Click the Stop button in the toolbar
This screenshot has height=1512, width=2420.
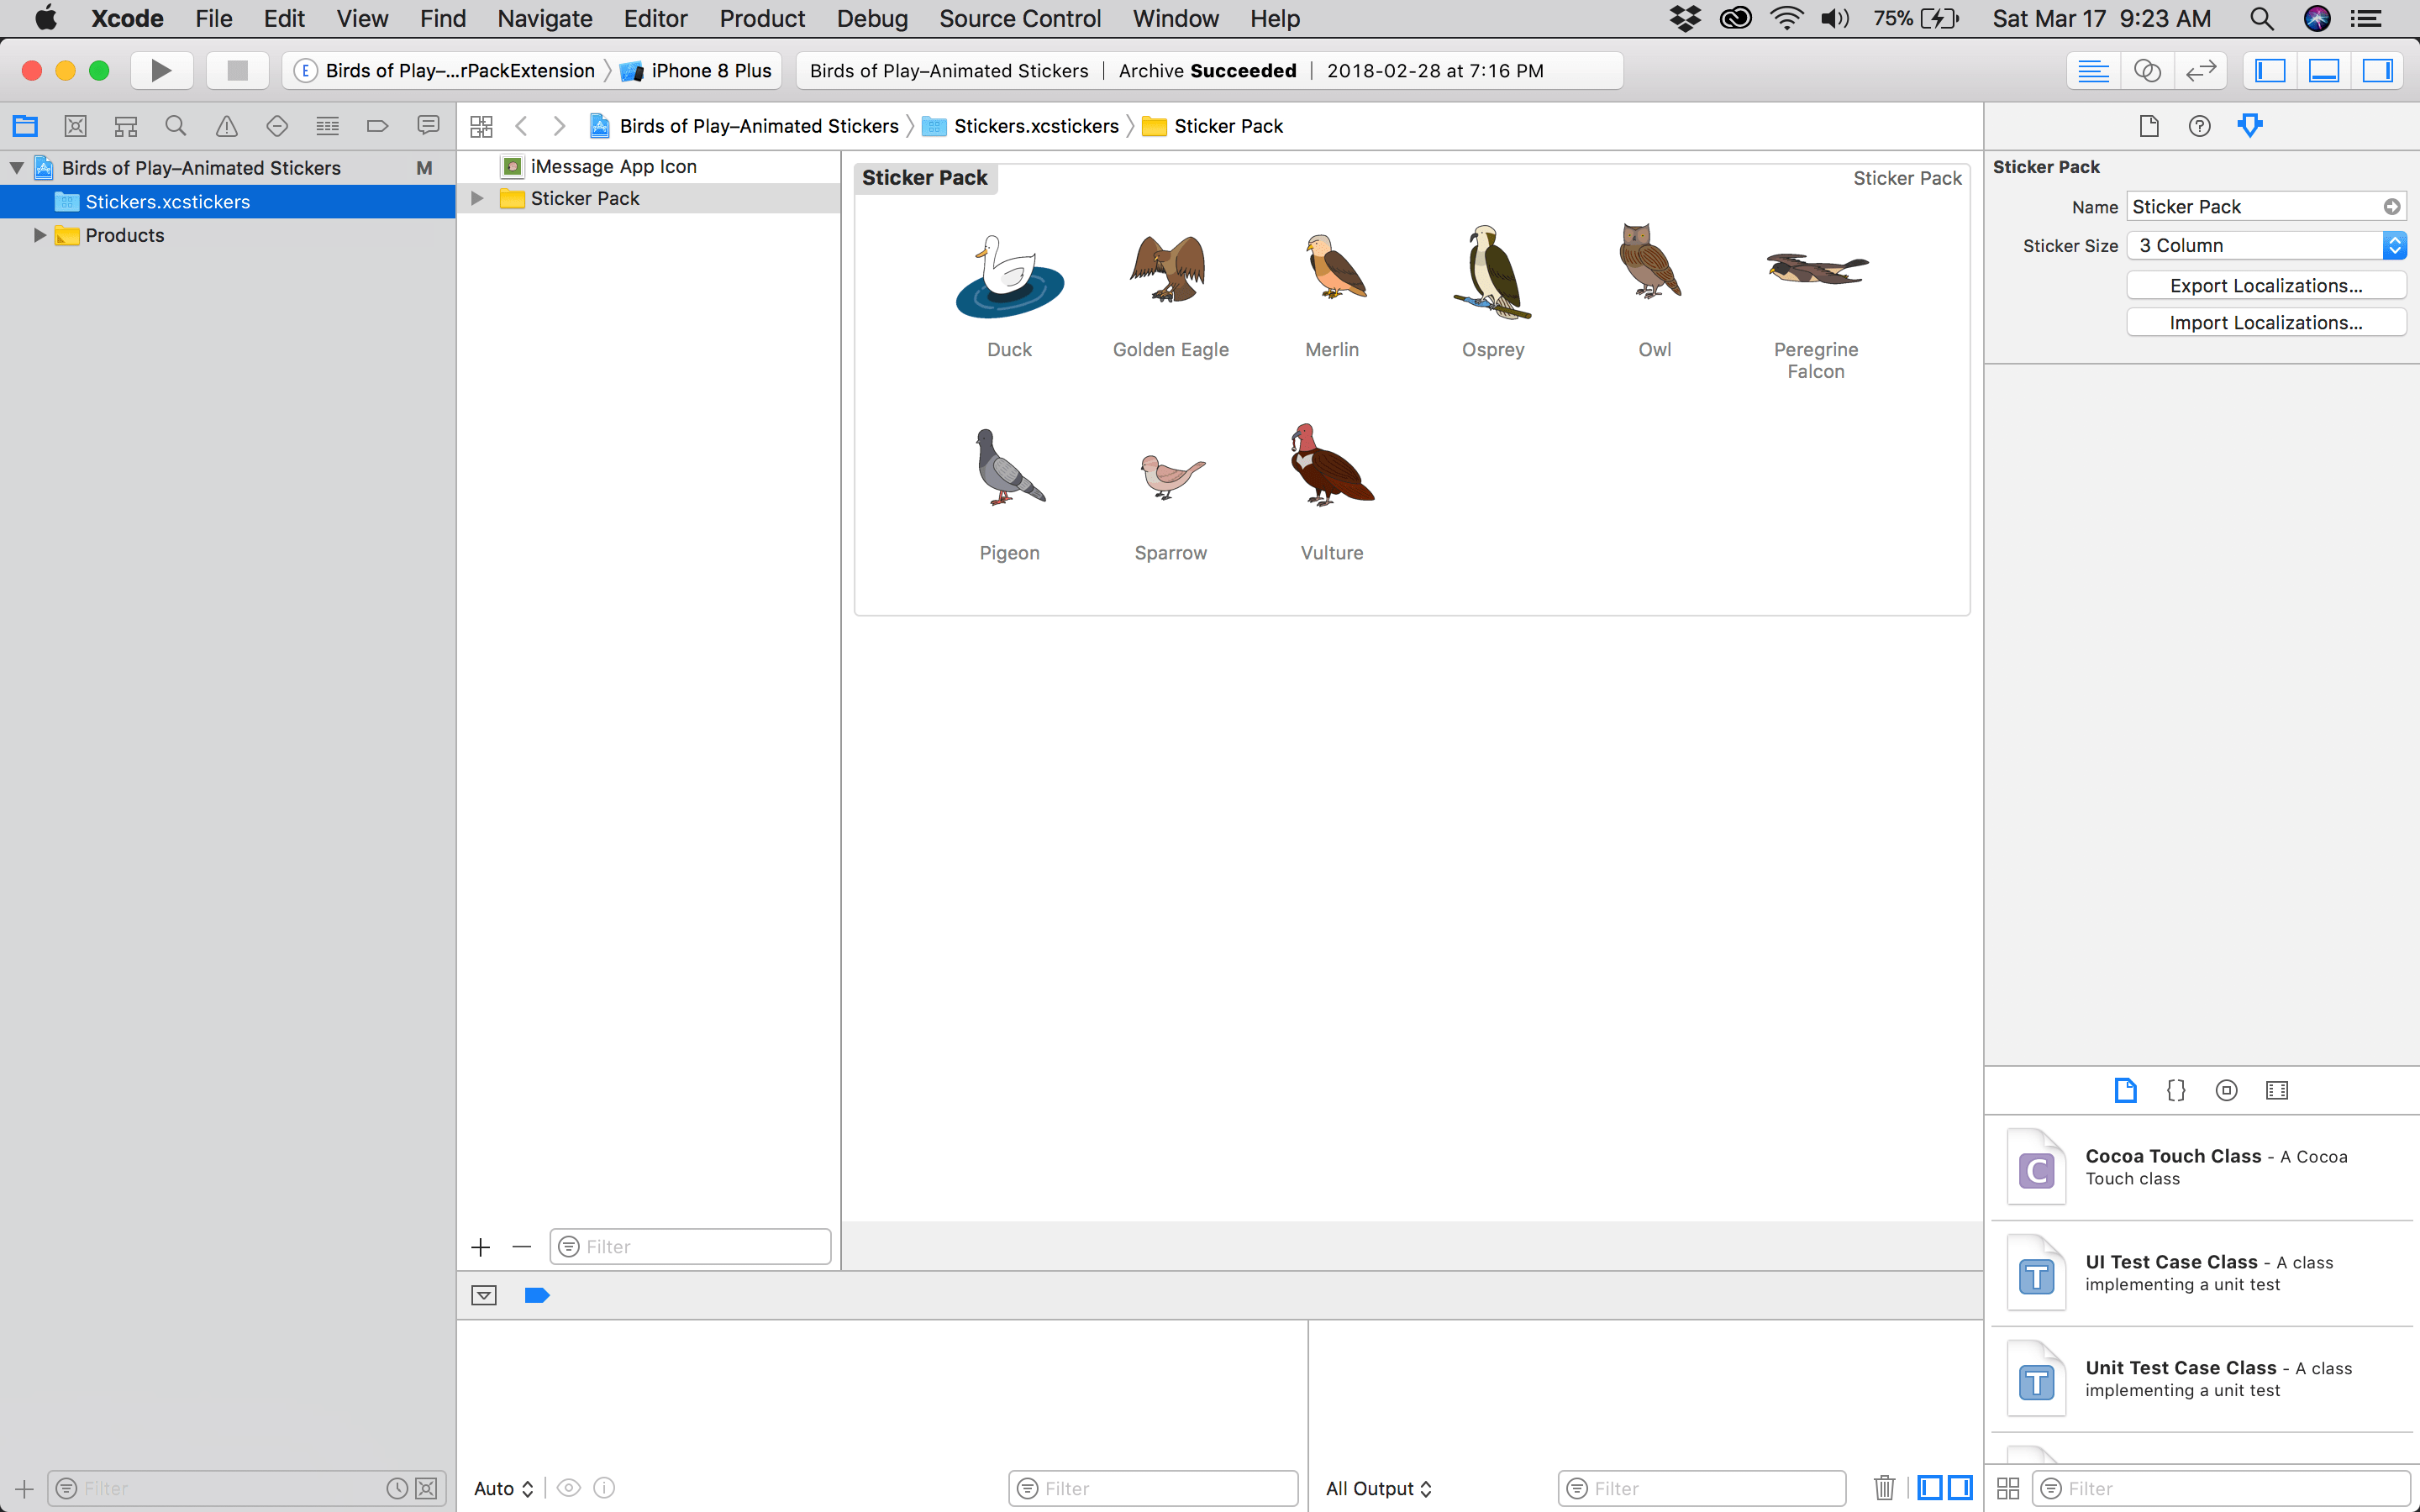[x=237, y=70]
